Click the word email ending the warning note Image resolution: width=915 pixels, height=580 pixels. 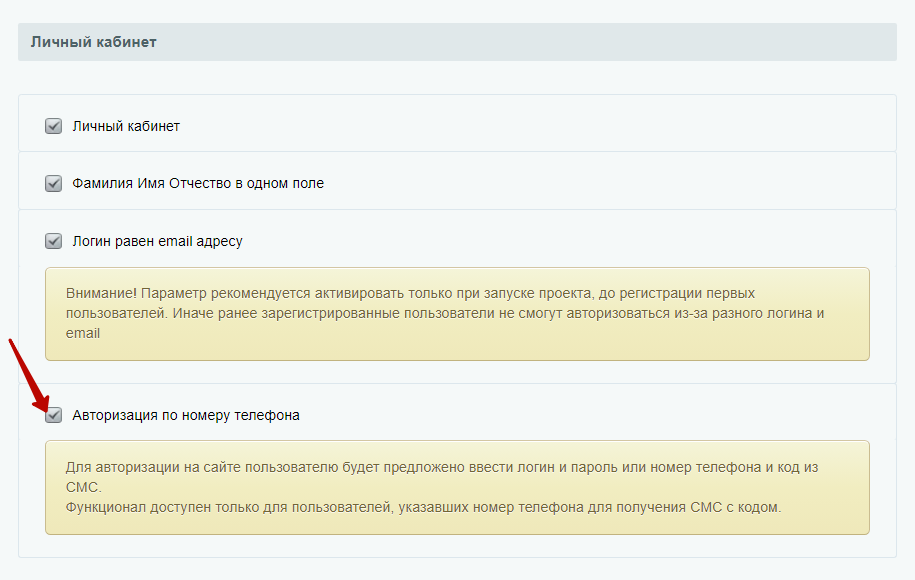83,333
